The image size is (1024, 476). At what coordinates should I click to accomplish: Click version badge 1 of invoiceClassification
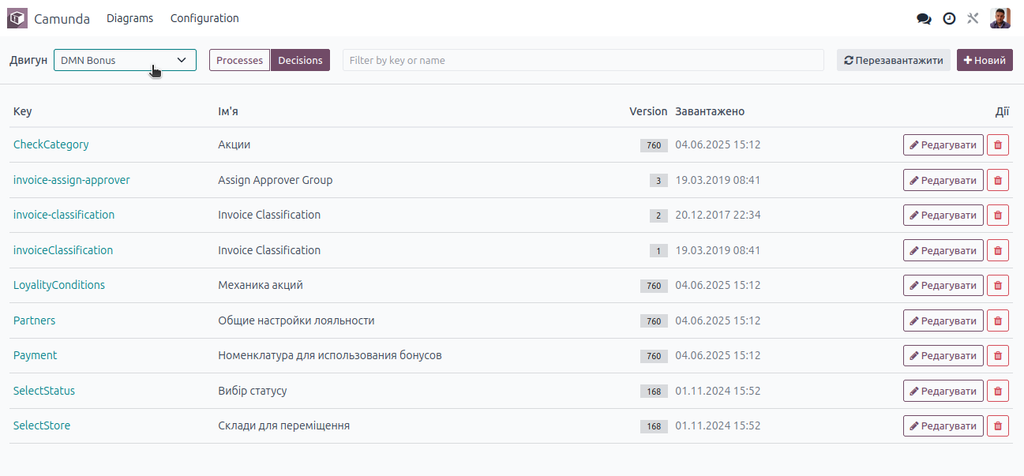tap(658, 251)
